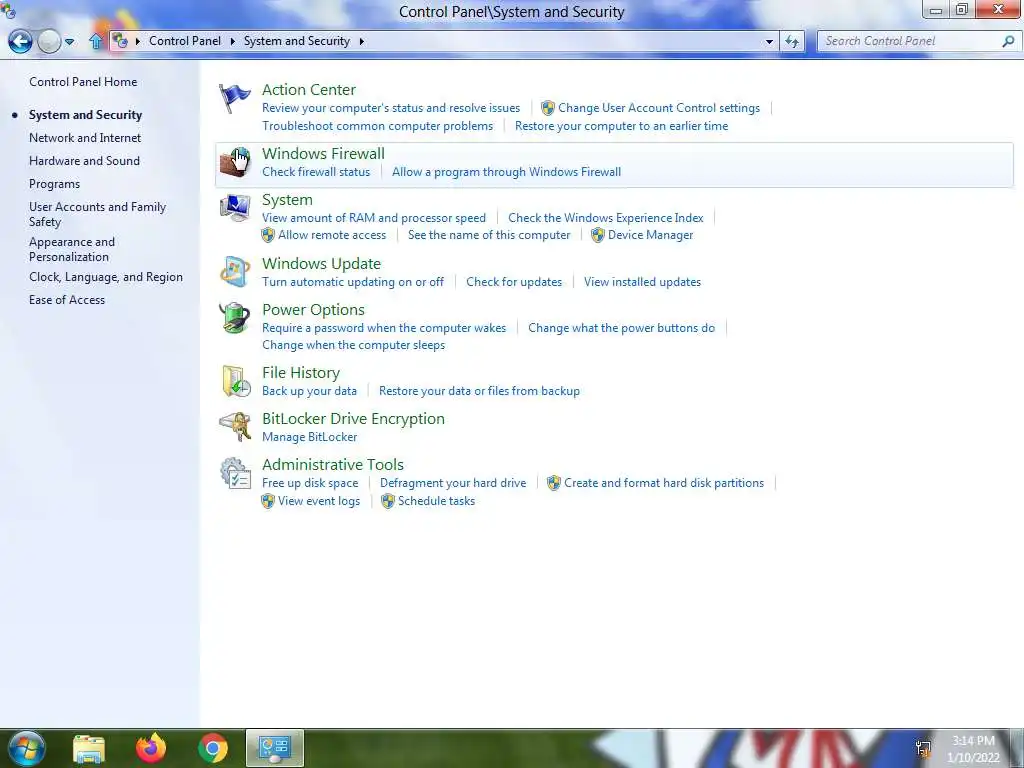Click the shield icon beside Change User Account Control
The width and height of the screenshot is (1024, 768).
pyautogui.click(x=548, y=108)
